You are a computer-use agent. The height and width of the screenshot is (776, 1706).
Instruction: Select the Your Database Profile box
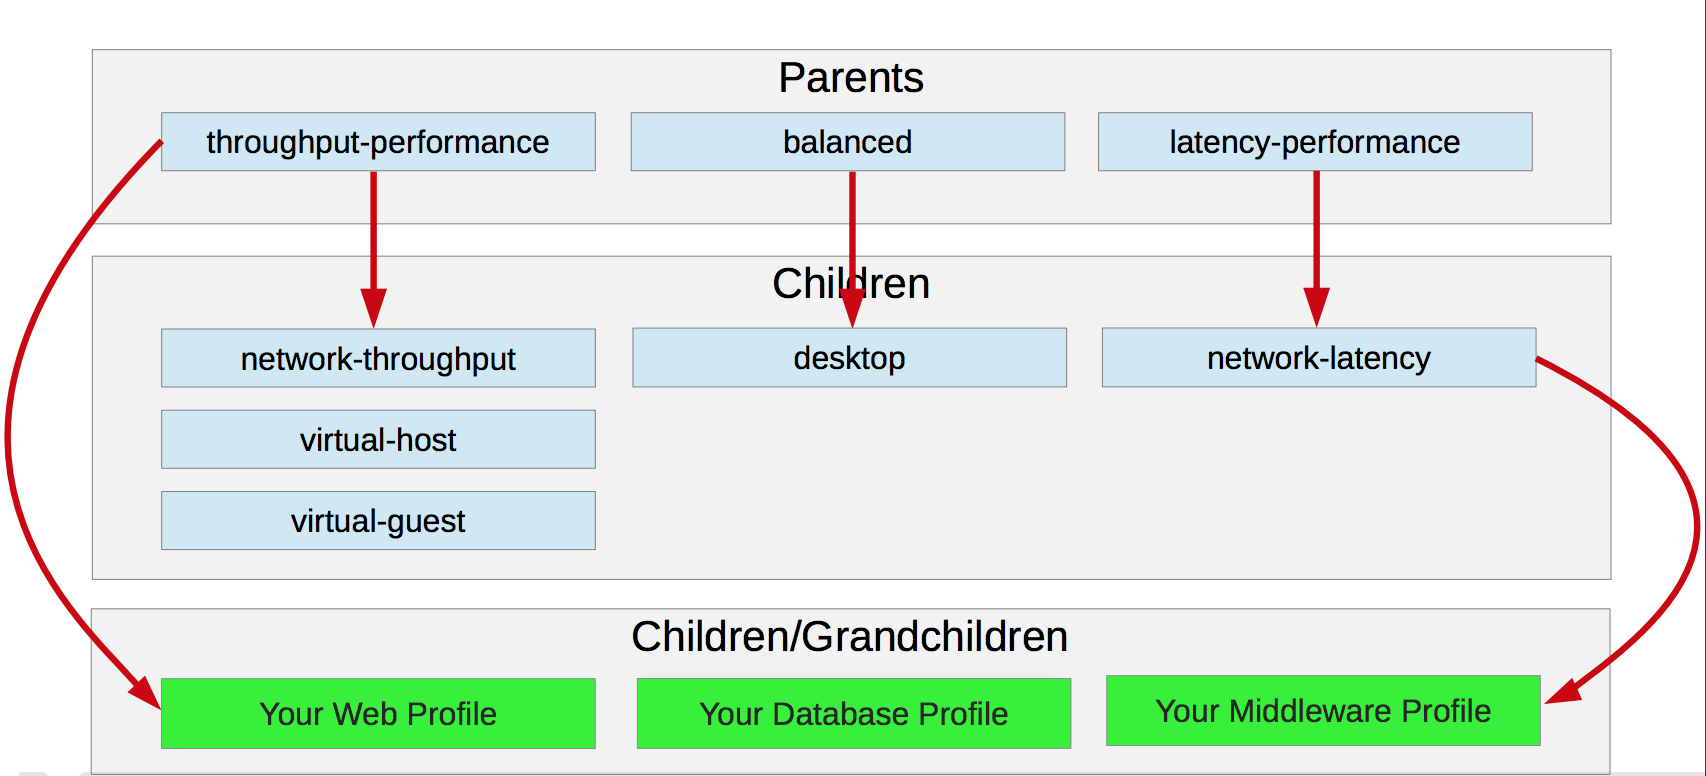pos(853,713)
